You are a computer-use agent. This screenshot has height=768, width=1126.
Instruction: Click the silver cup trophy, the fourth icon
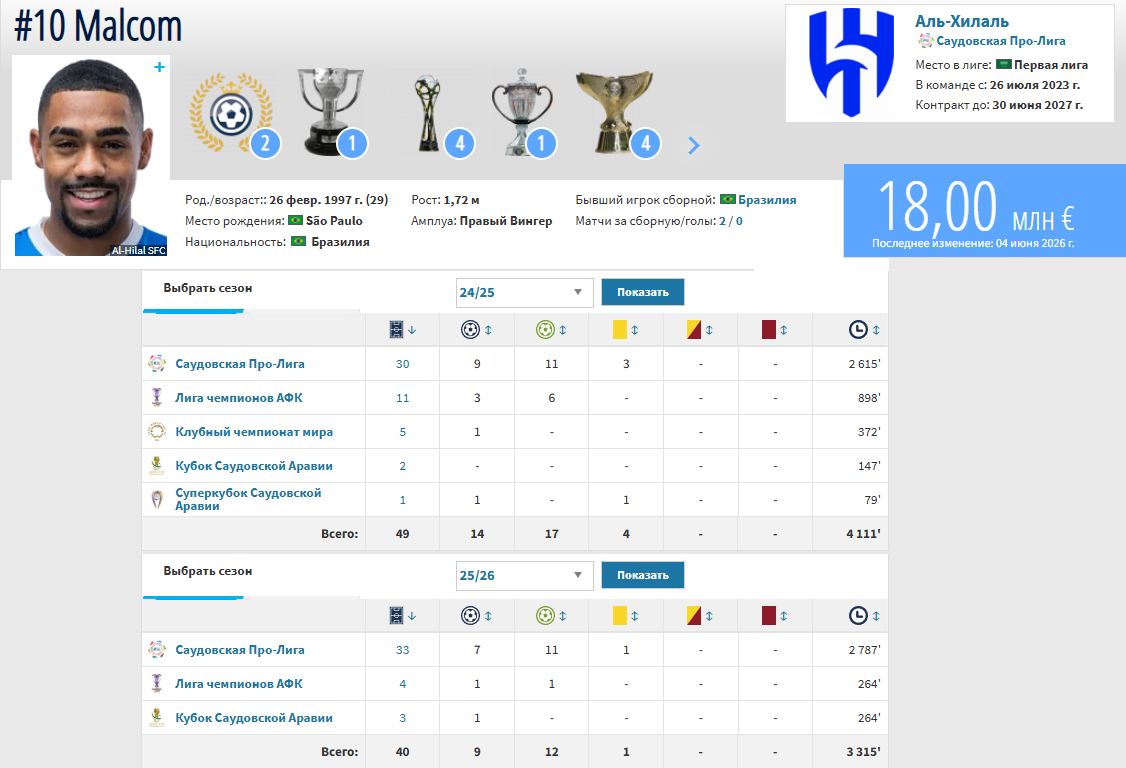[522, 113]
